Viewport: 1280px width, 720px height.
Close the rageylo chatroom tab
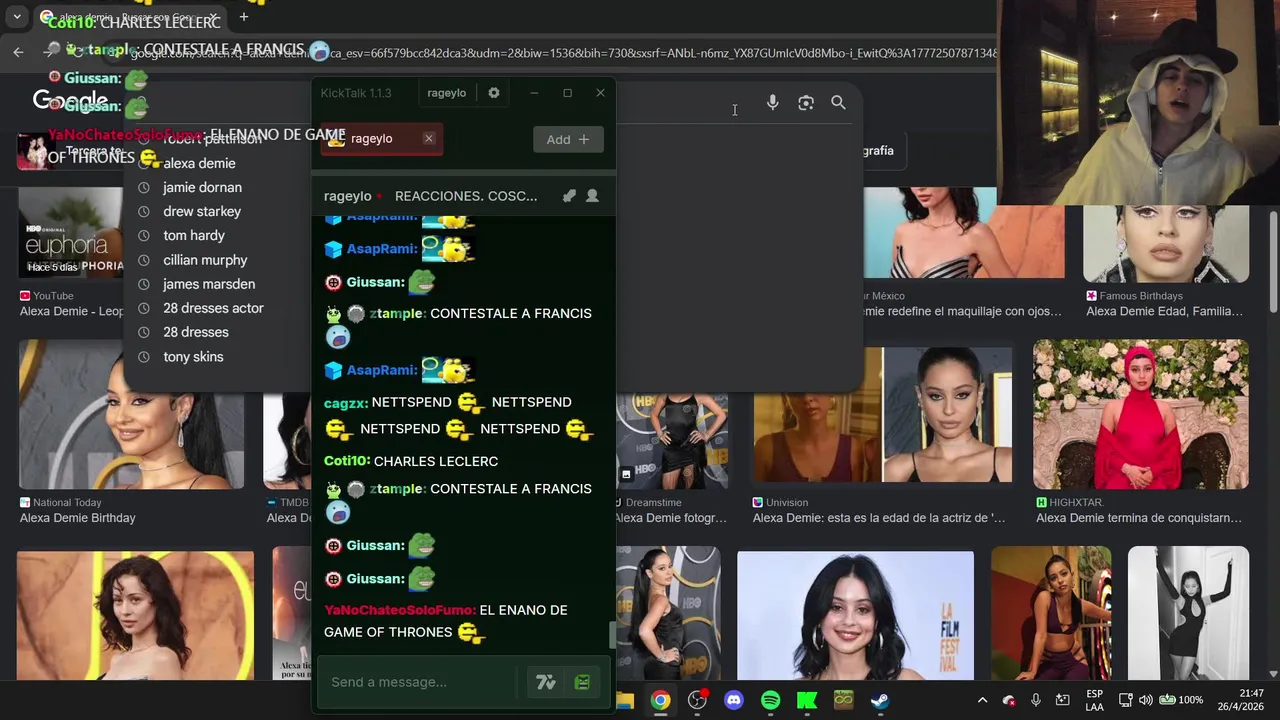click(x=429, y=139)
